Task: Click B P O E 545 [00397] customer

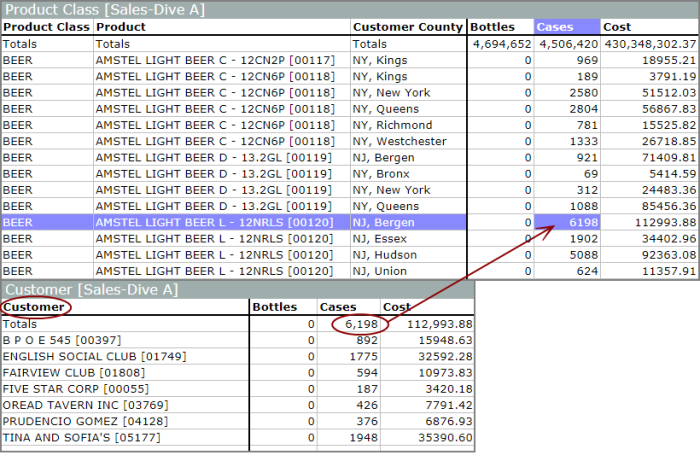Action: coord(58,340)
